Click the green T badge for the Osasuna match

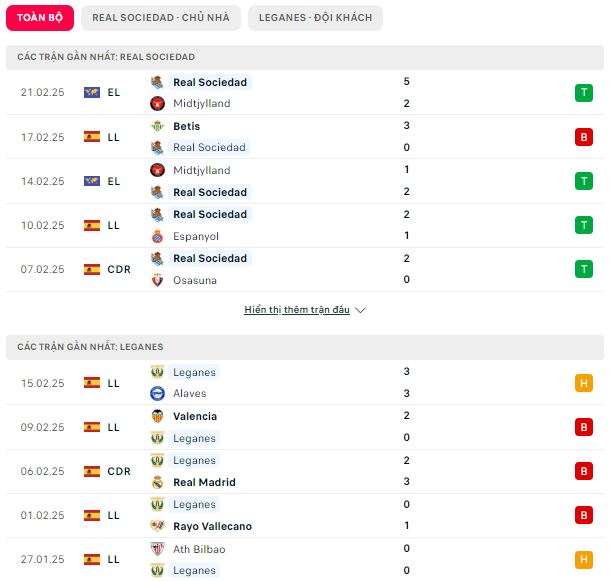583,269
